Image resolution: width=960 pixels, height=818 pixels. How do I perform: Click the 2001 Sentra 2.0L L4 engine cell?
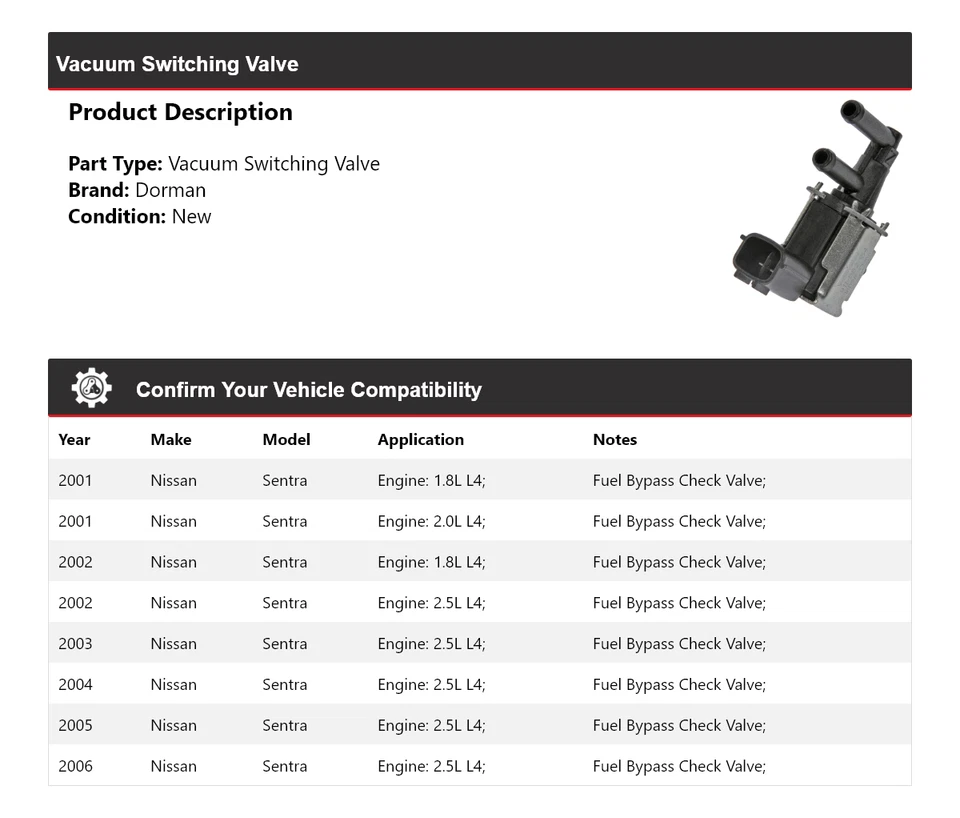click(x=431, y=521)
